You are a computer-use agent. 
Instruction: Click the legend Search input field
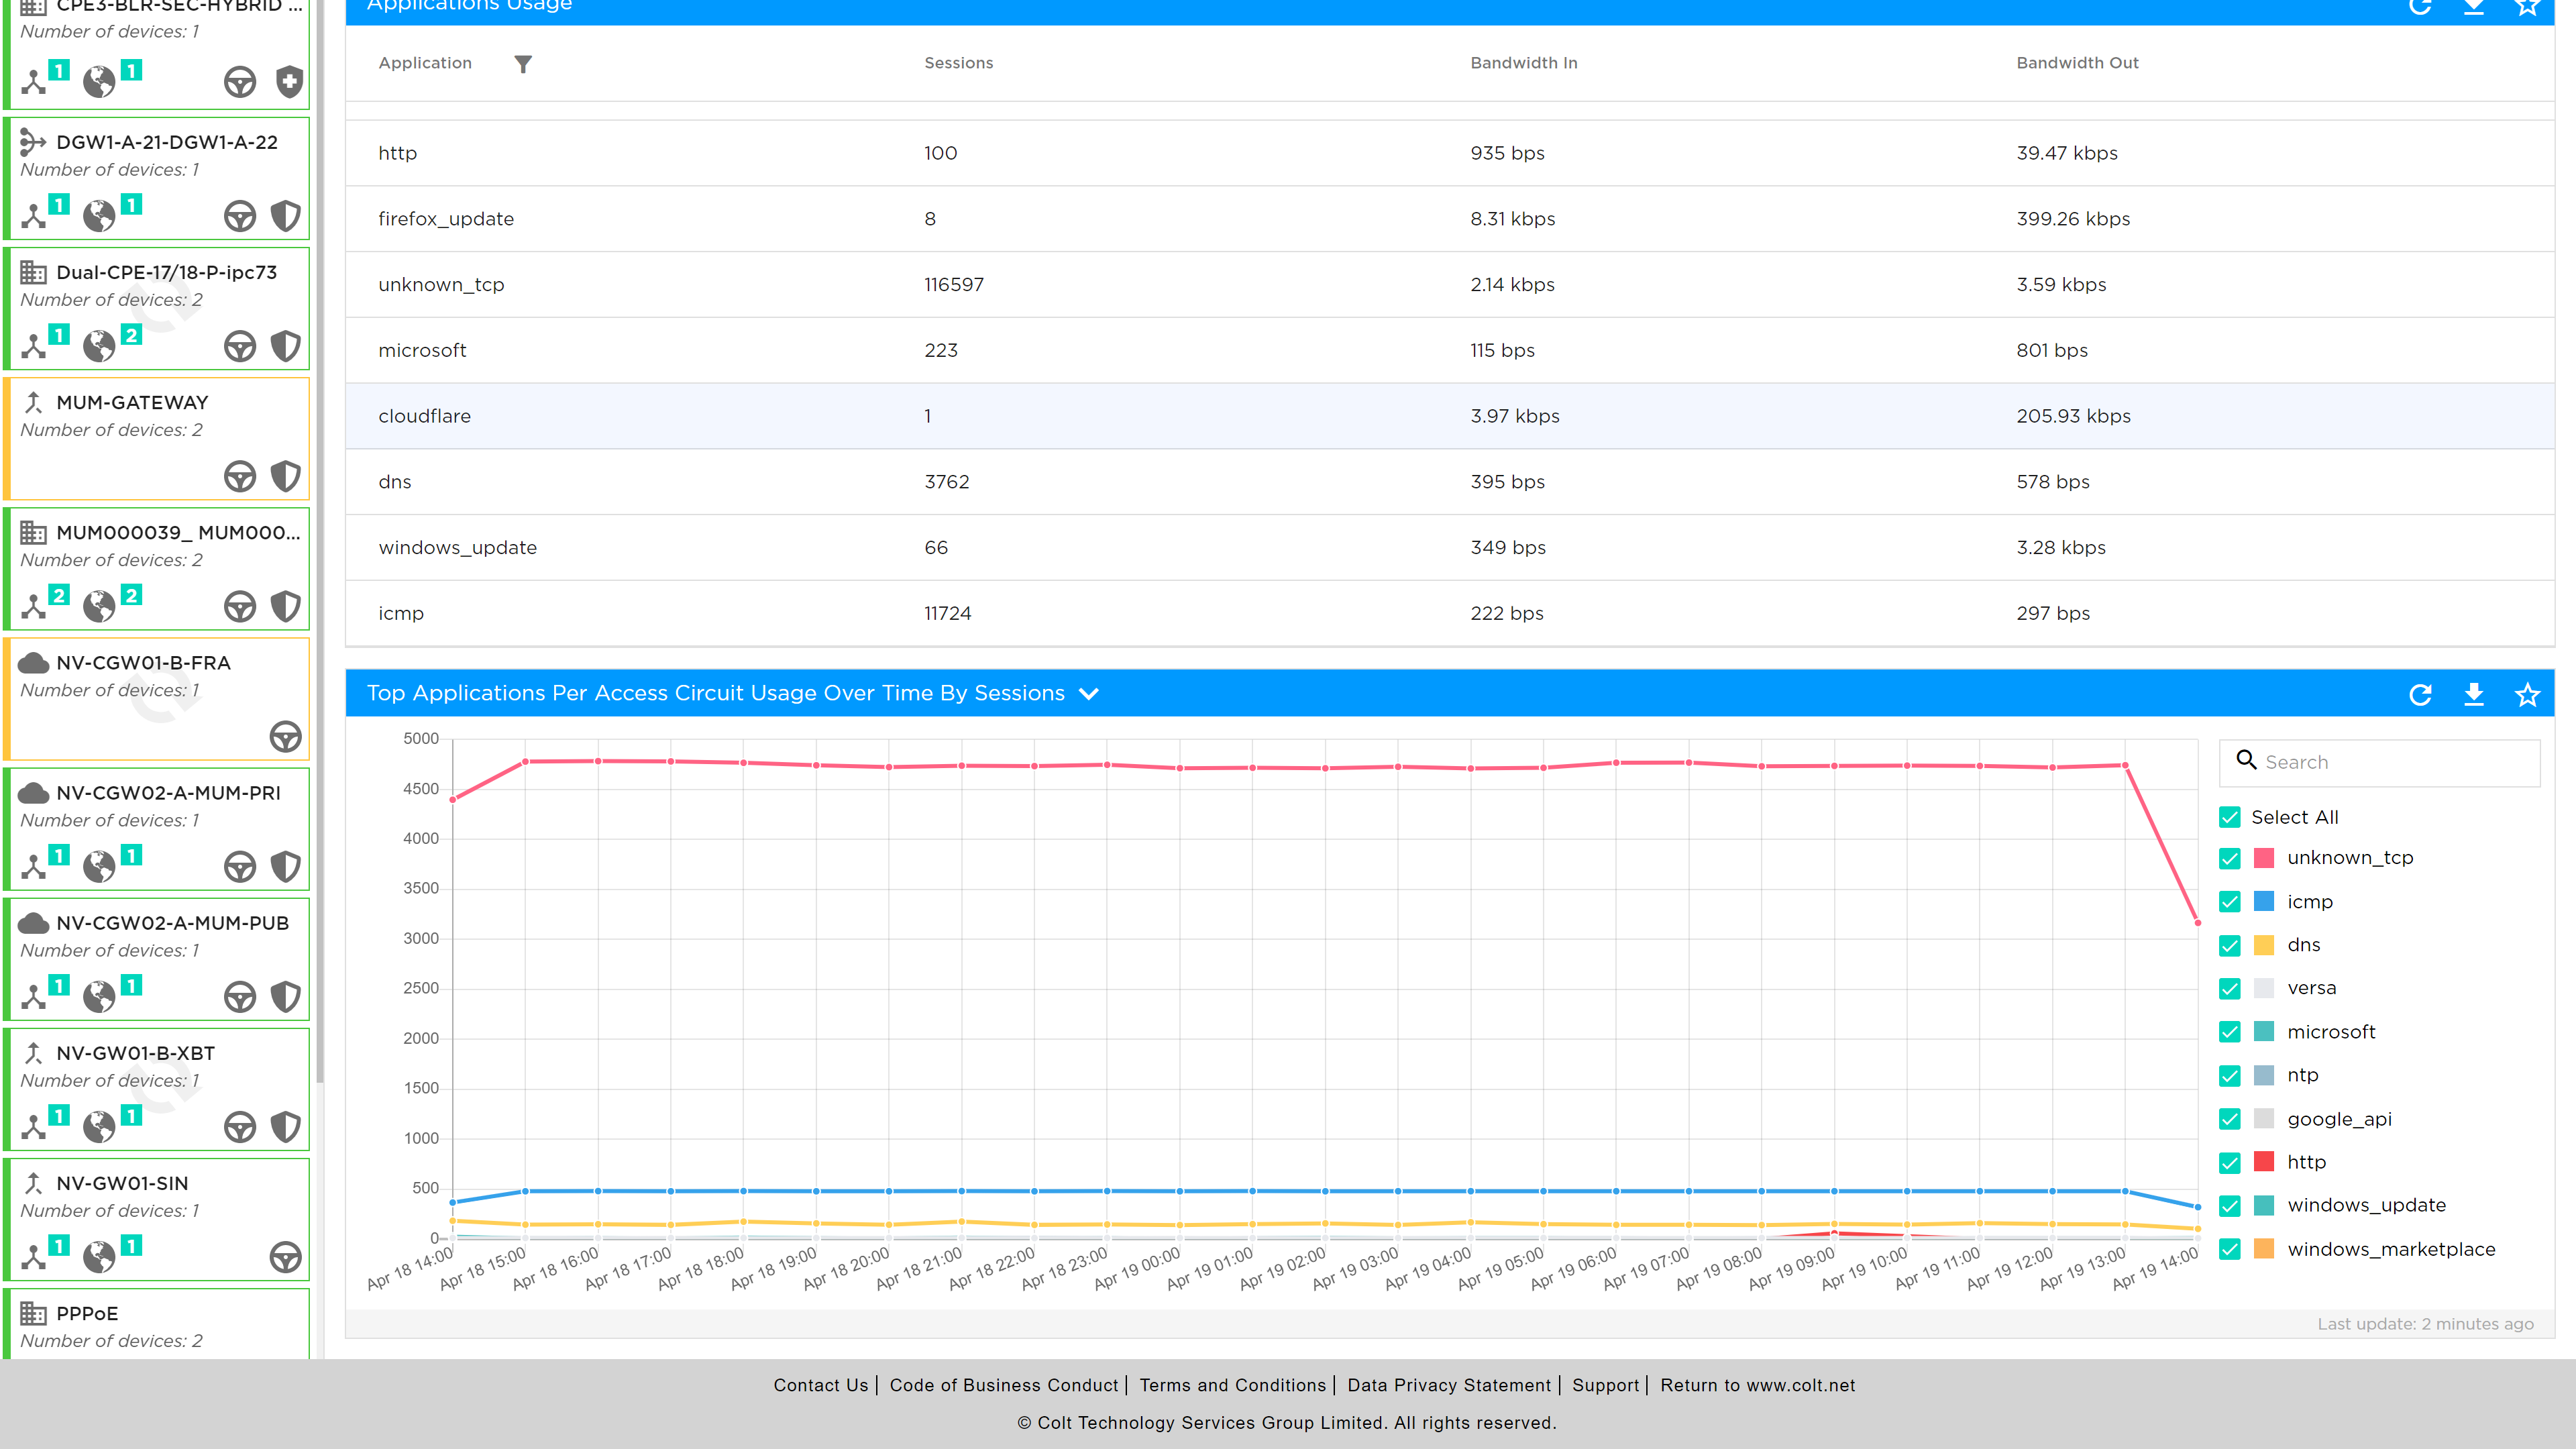2379,762
